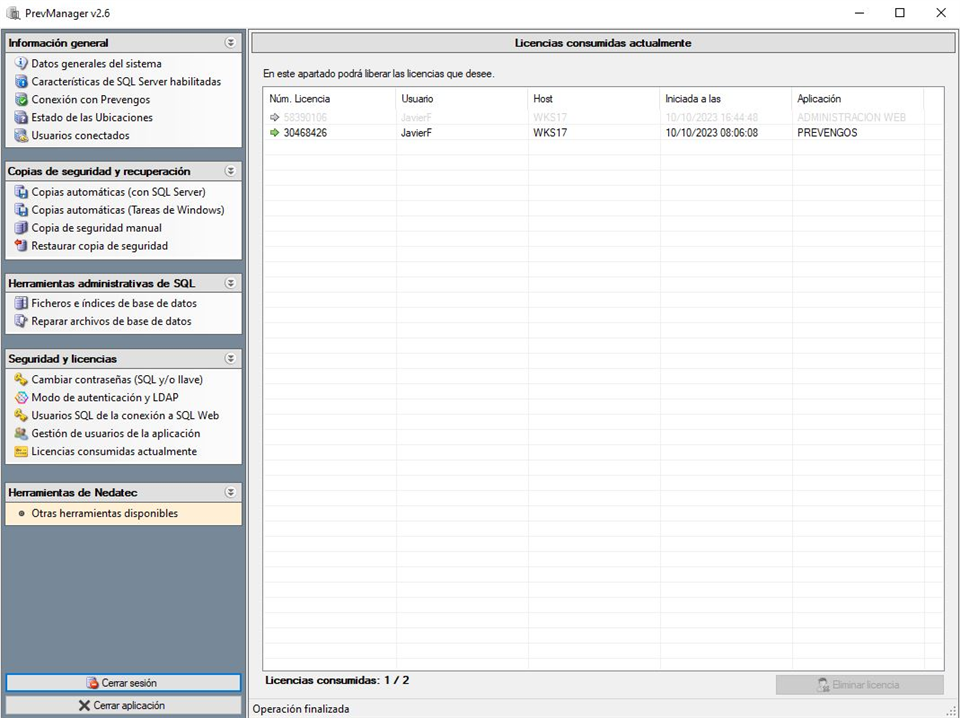Click the Restaurar copia de seguridad icon

tap(21, 246)
